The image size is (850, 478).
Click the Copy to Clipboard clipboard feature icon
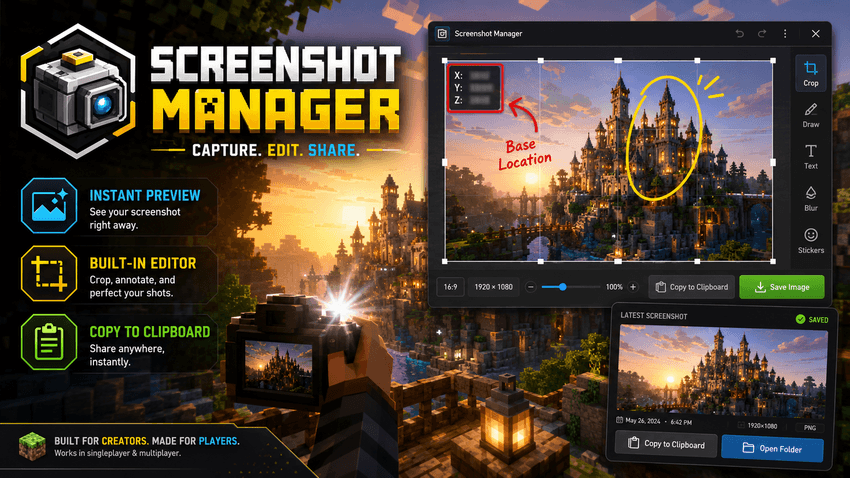pyautogui.click(x=49, y=342)
